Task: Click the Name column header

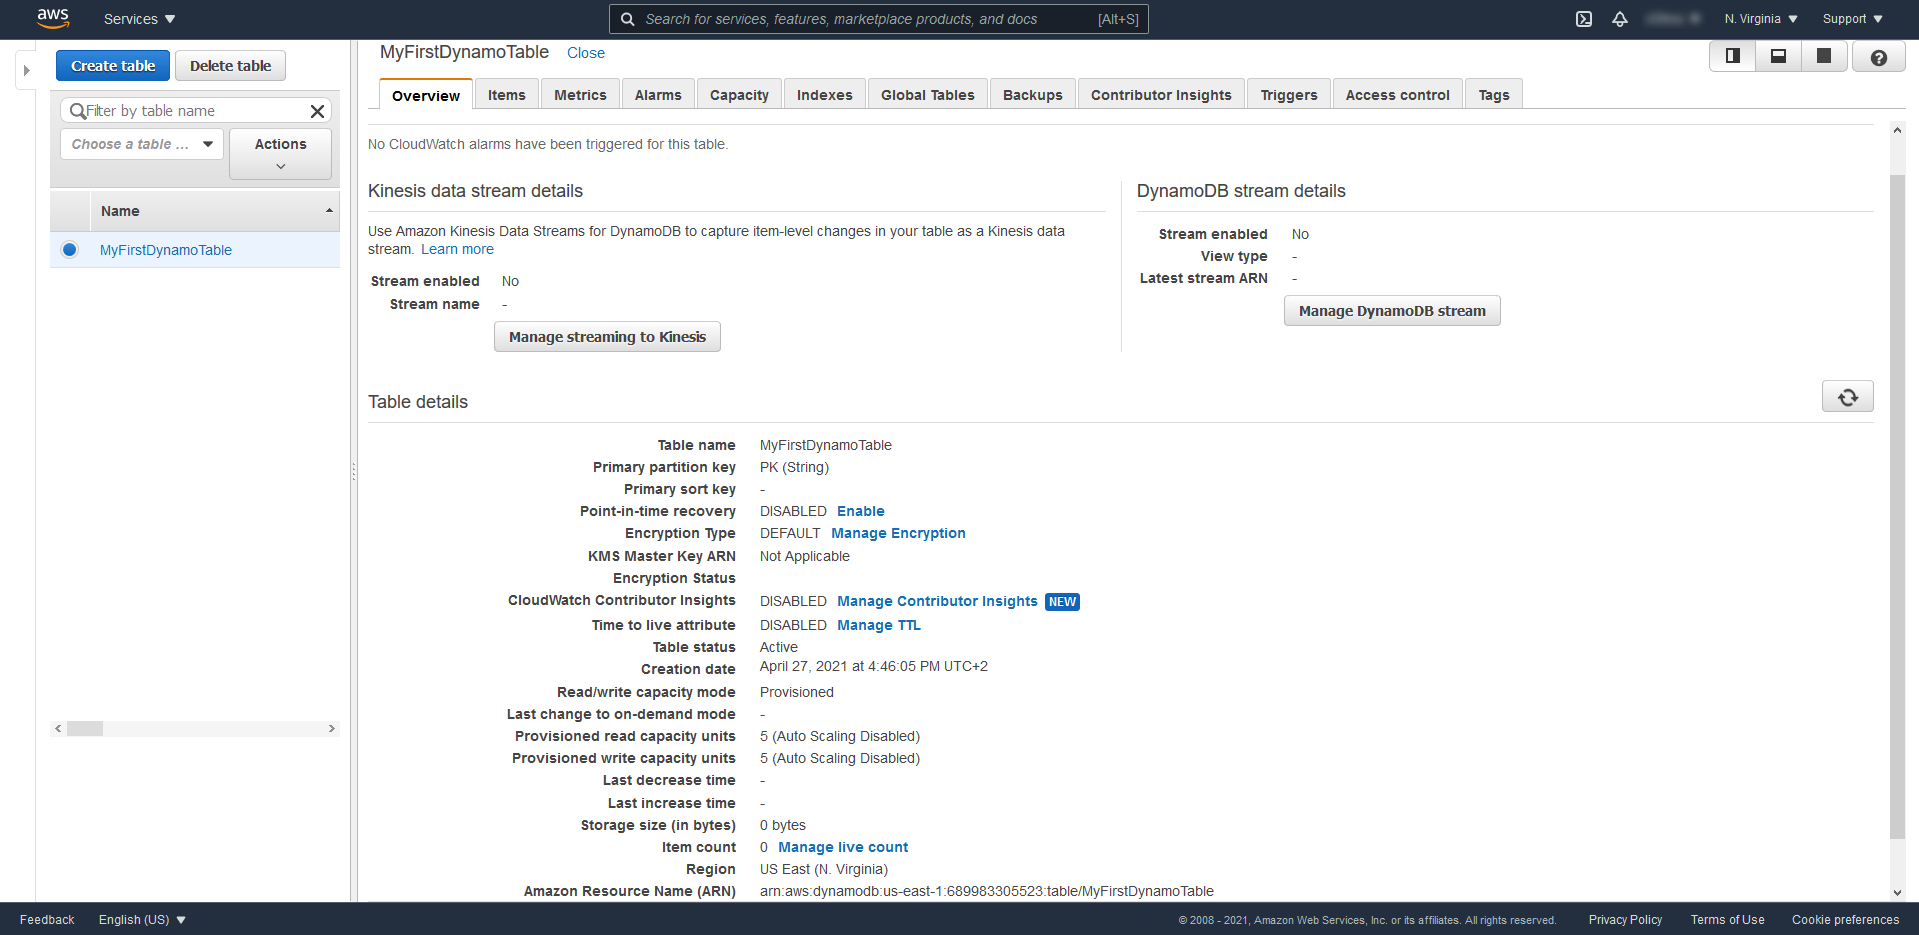Action: [214, 211]
